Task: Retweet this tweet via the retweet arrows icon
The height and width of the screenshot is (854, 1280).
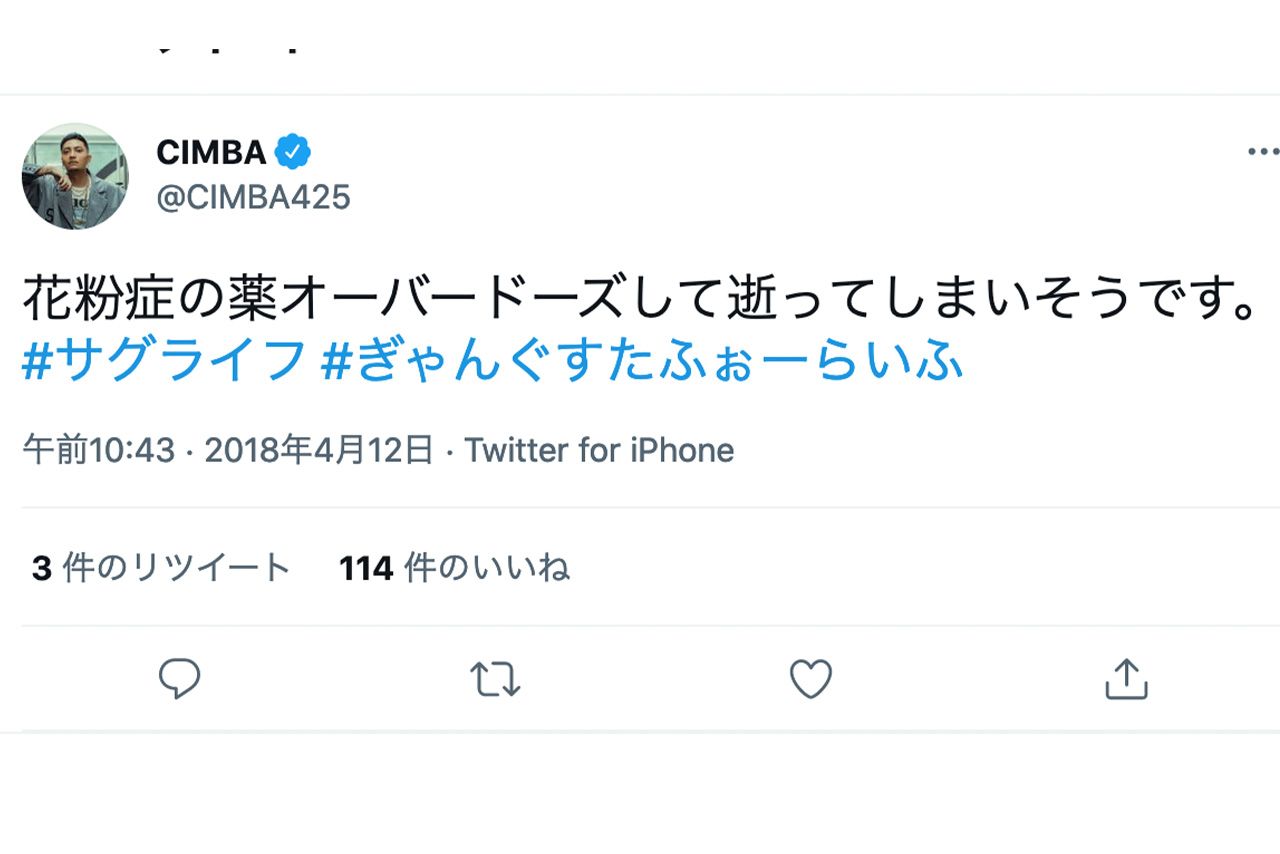Action: pyautogui.click(x=495, y=679)
